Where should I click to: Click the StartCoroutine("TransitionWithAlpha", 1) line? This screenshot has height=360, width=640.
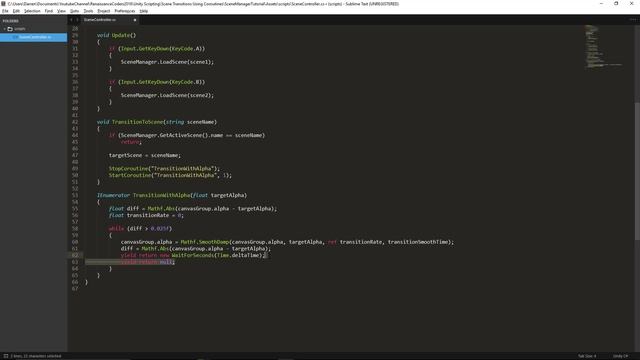click(170, 175)
